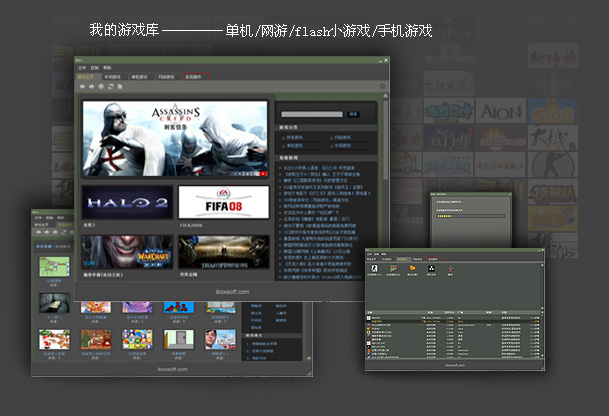Click scroll-down arrow of bottom-right game list
The image size is (609, 416).
542,355
